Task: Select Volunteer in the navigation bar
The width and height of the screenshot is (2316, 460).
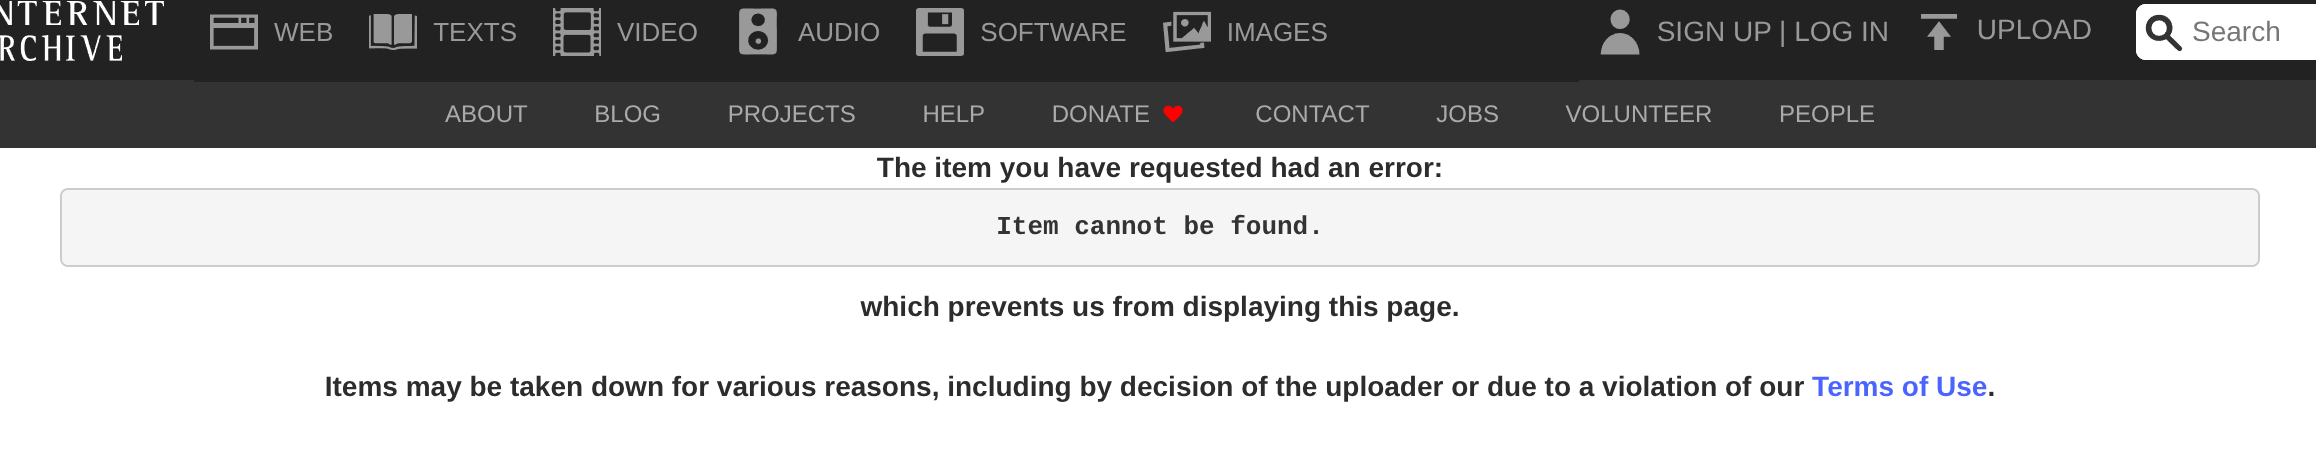Action: (x=1638, y=114)
